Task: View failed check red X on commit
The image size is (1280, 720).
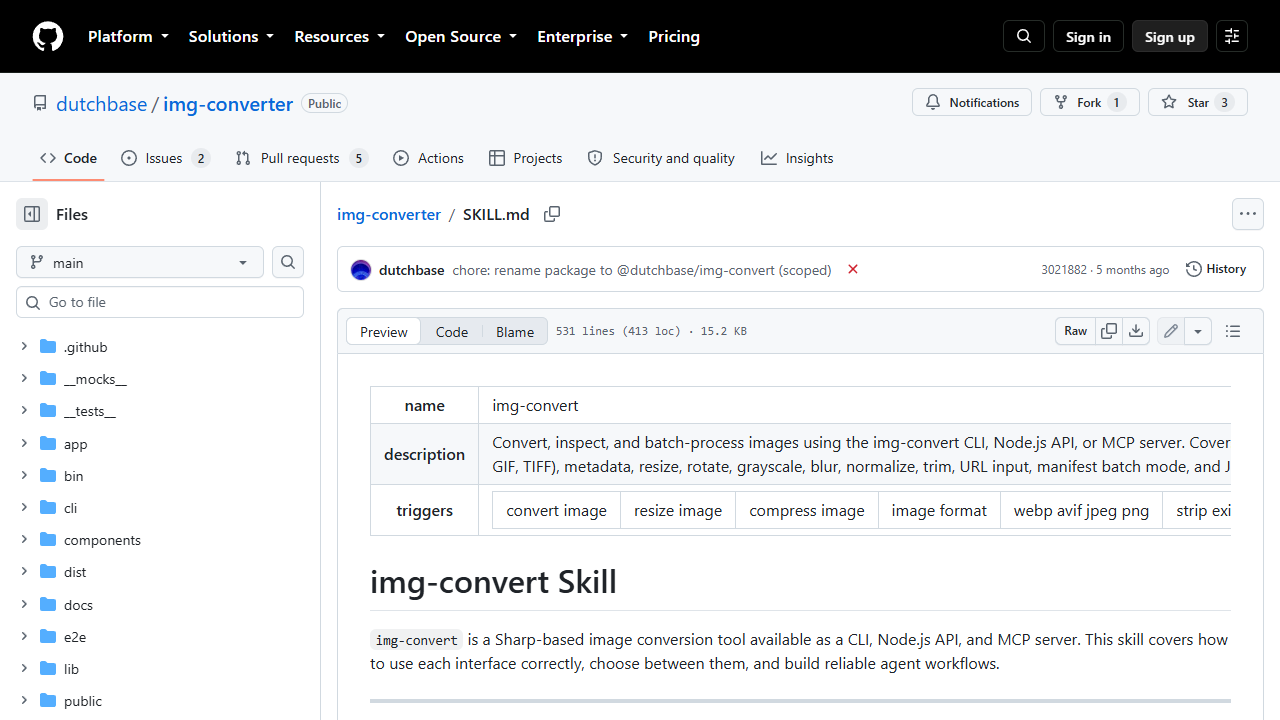Action: 853,269
